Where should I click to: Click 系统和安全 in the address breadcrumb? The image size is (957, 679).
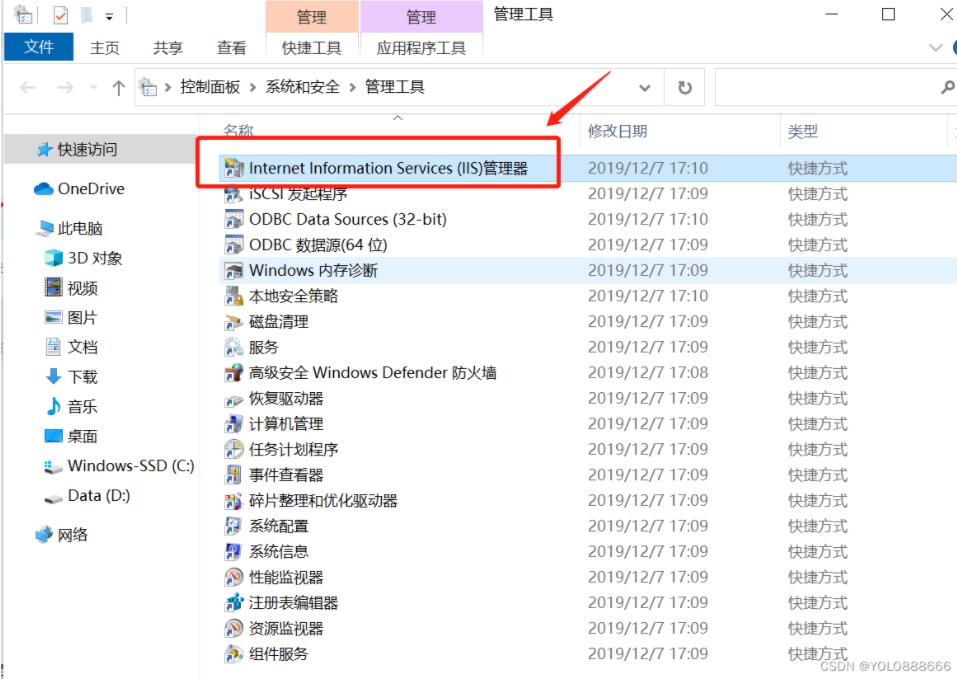click(x=302, y=87)
